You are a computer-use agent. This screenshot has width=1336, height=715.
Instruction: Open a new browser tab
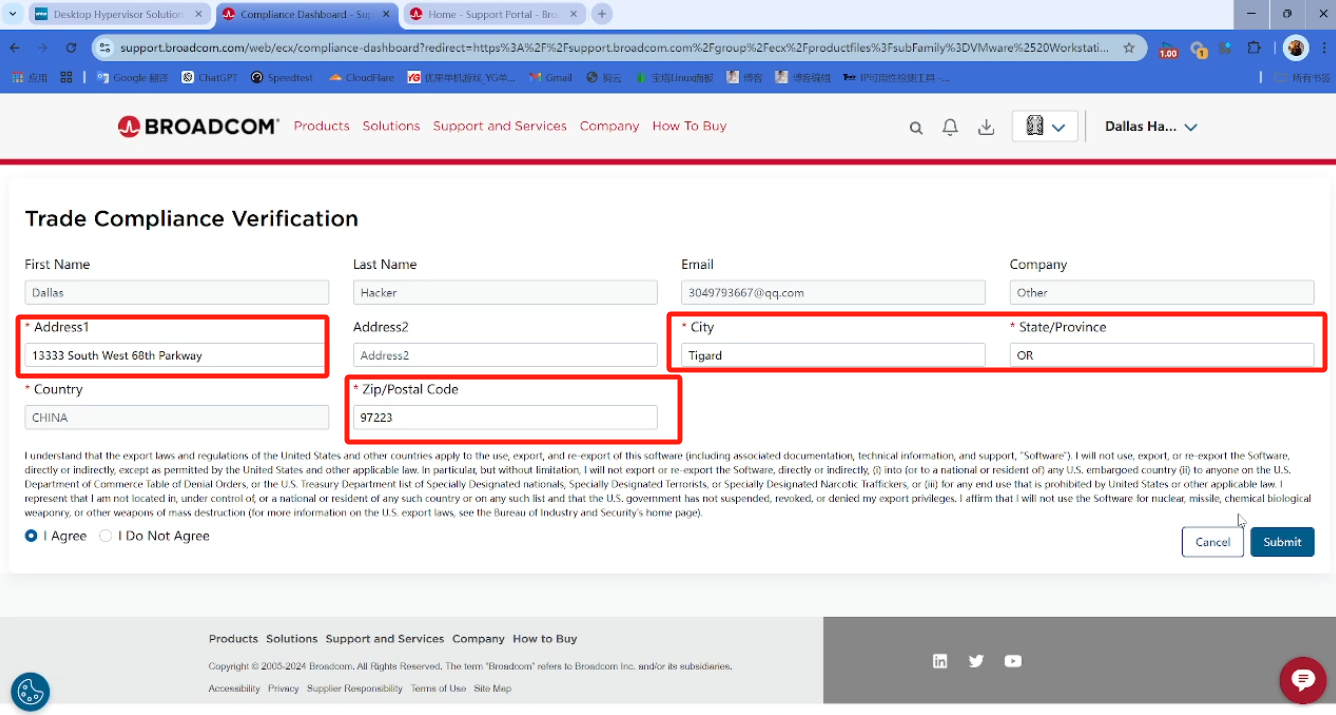point(602,14)
